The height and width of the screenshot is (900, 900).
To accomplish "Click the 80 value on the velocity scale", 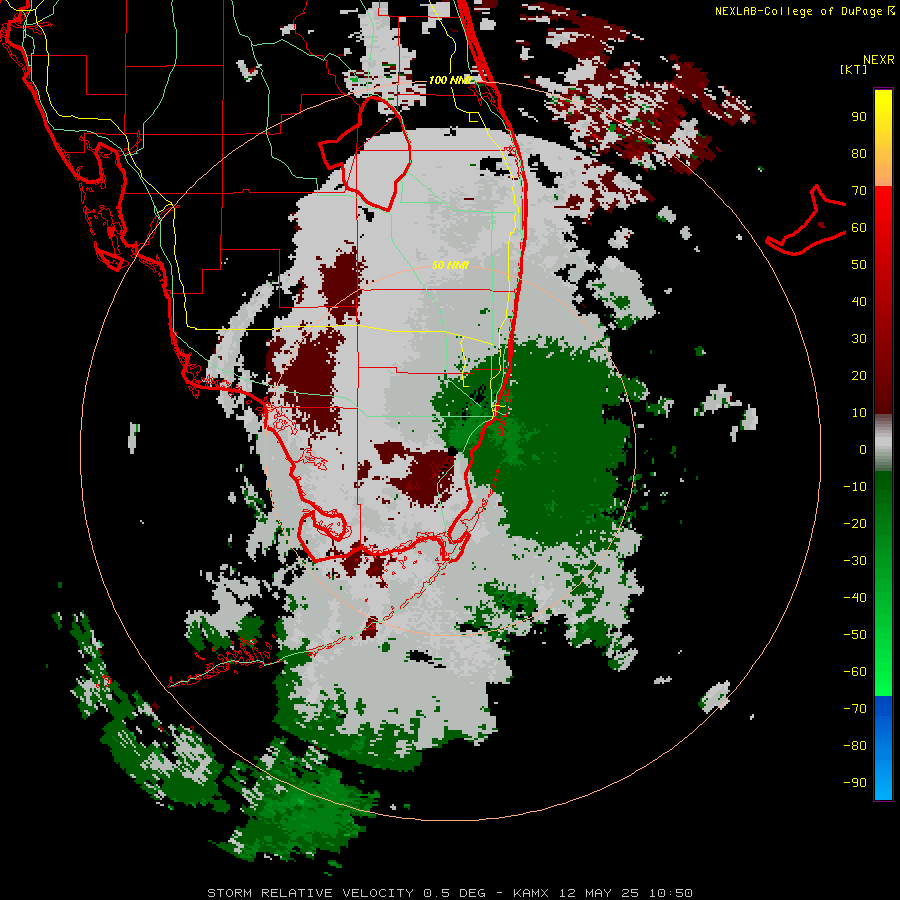I will point(859,153).
